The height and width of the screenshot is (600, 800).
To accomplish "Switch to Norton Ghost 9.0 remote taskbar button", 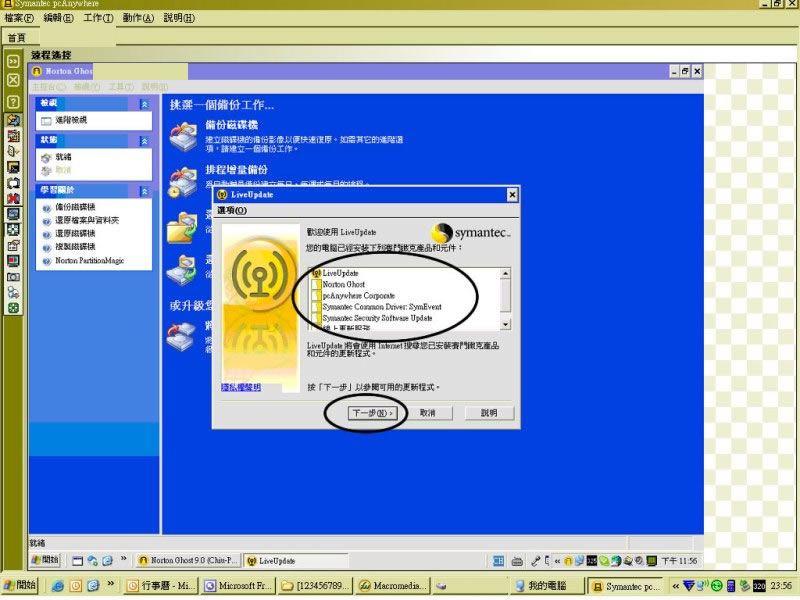I will [188, 561].
